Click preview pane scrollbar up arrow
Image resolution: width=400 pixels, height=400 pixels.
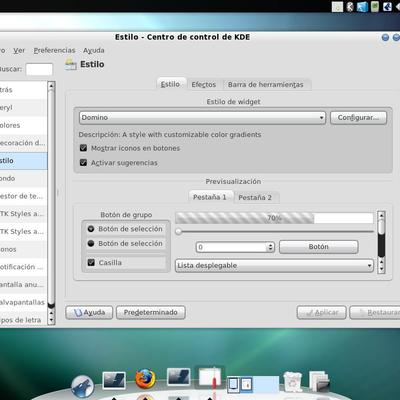(382, 215)
